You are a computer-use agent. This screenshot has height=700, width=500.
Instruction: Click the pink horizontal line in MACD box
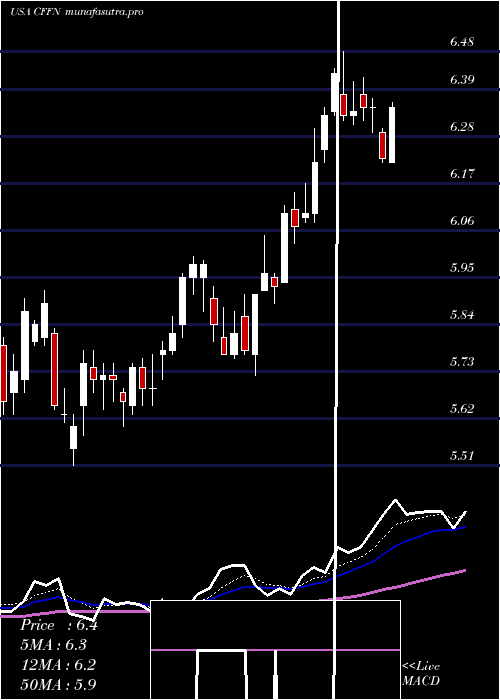click(275, 650)
